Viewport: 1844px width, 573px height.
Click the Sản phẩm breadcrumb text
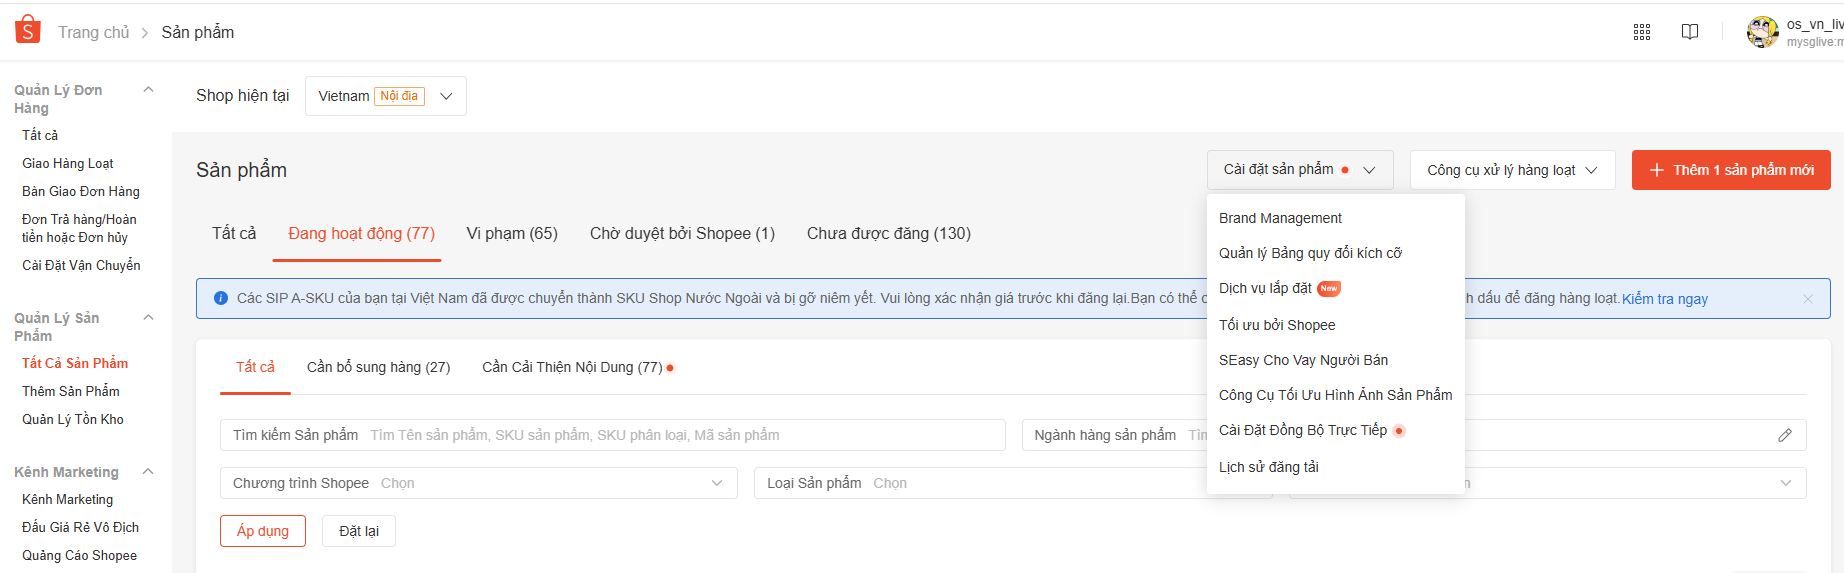tap(198, 32)
